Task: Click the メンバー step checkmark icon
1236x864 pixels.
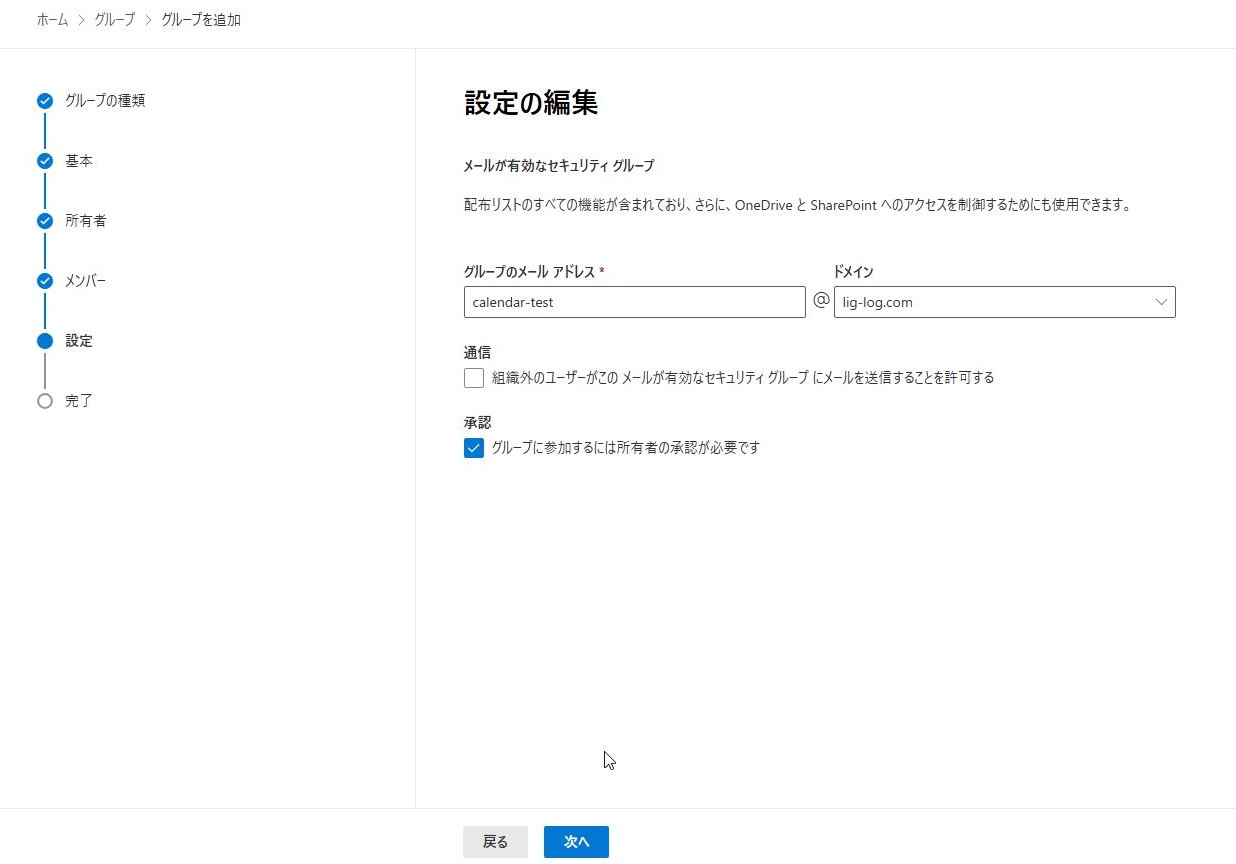Action: tap(44, 281)
